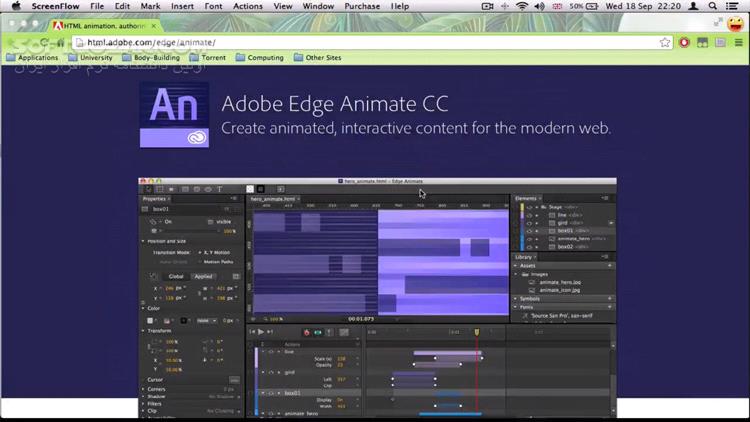Collapse the Transform section
The image size is (750, 422).
(x=143, y=331)
